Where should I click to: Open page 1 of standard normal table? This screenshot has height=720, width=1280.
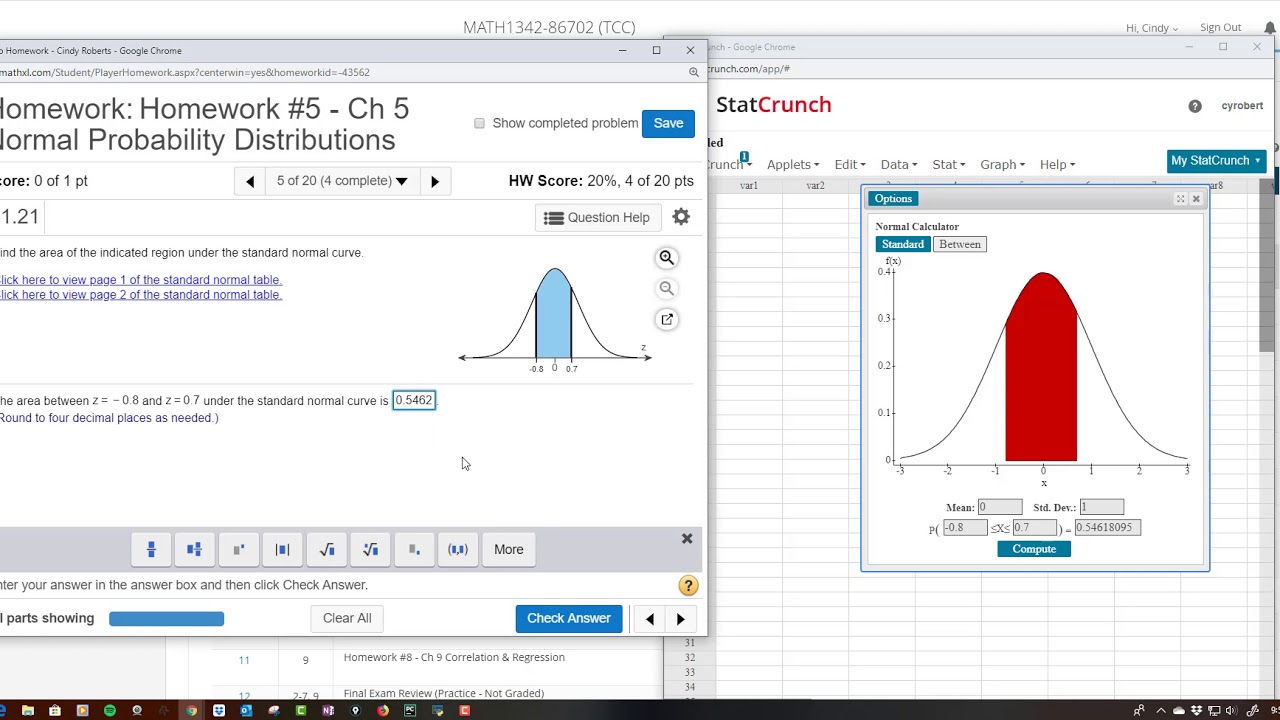coord(141,280)
